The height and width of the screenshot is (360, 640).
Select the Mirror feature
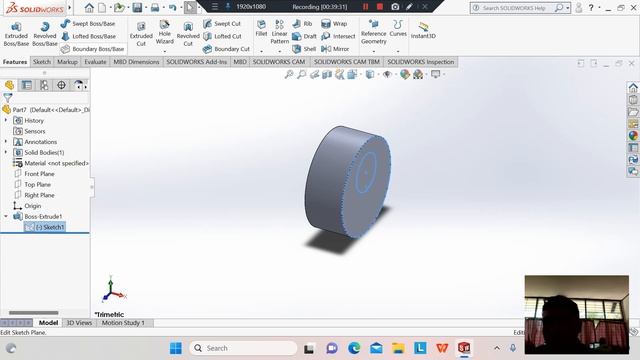335,49
